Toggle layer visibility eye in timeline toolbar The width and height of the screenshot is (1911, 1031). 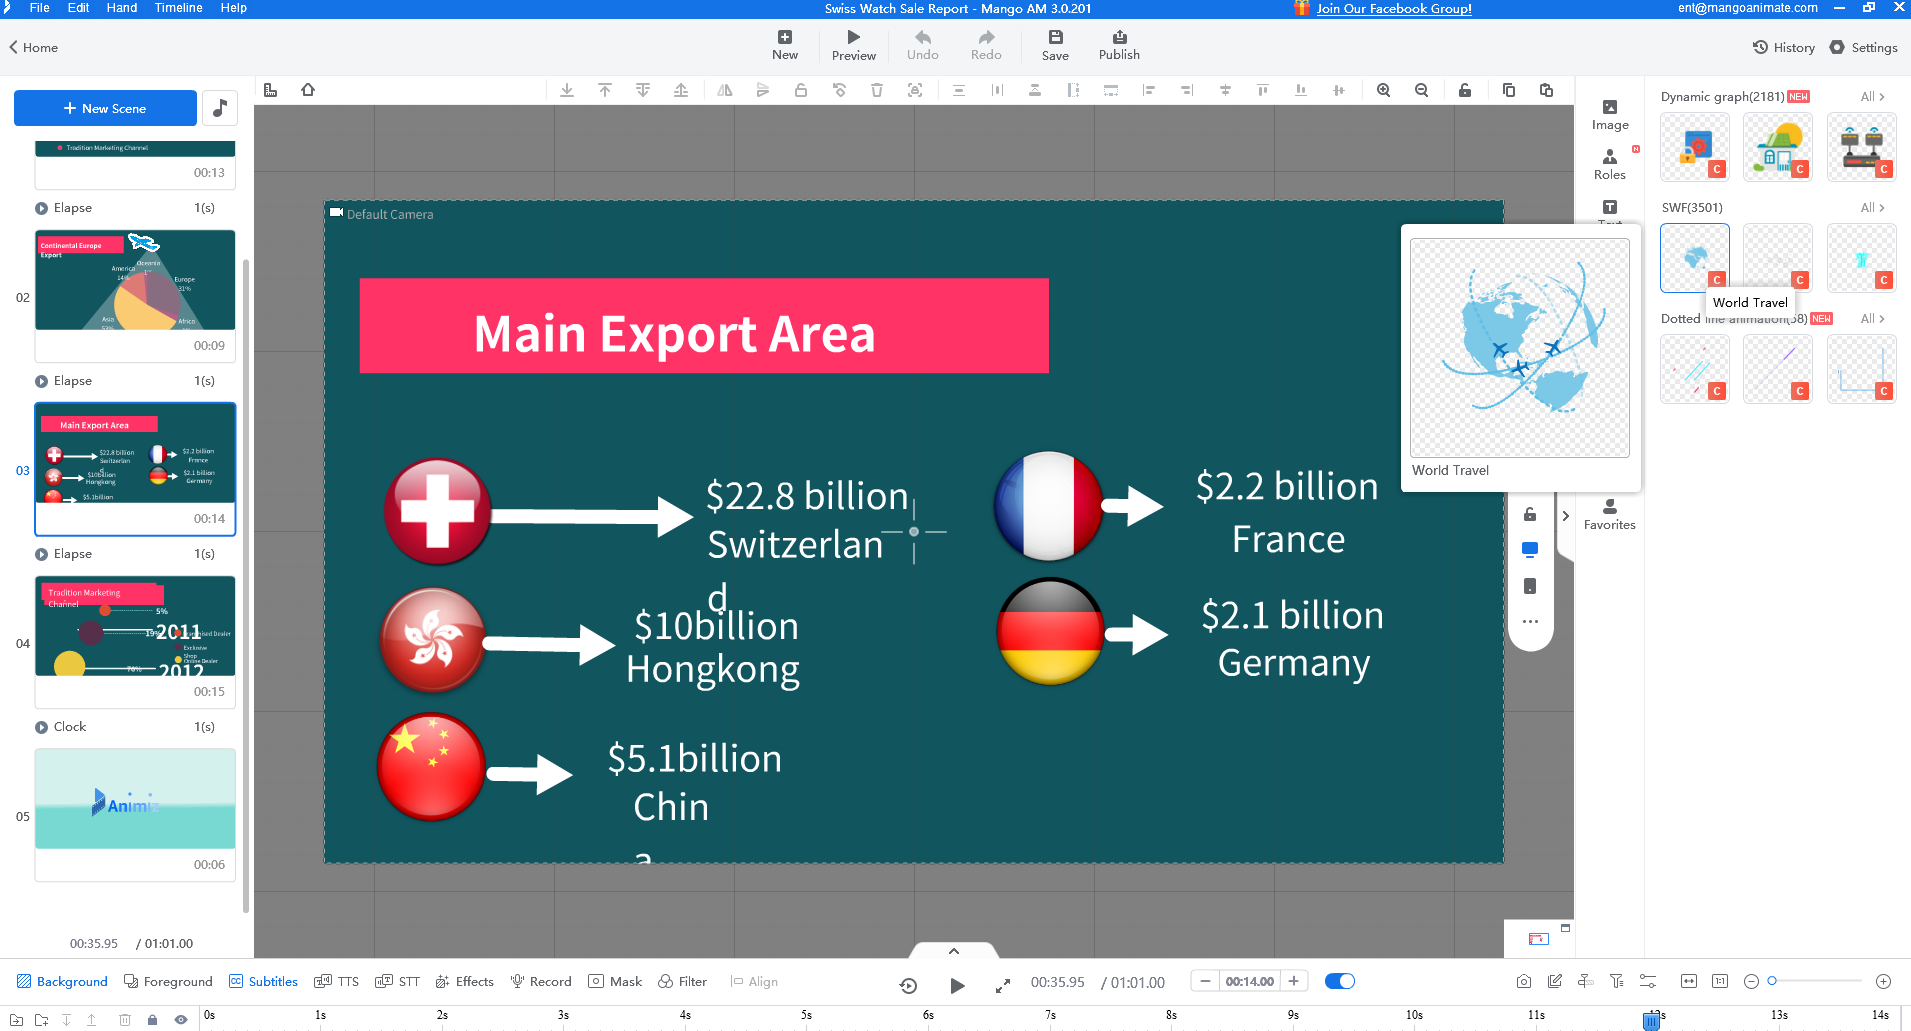181,1020
